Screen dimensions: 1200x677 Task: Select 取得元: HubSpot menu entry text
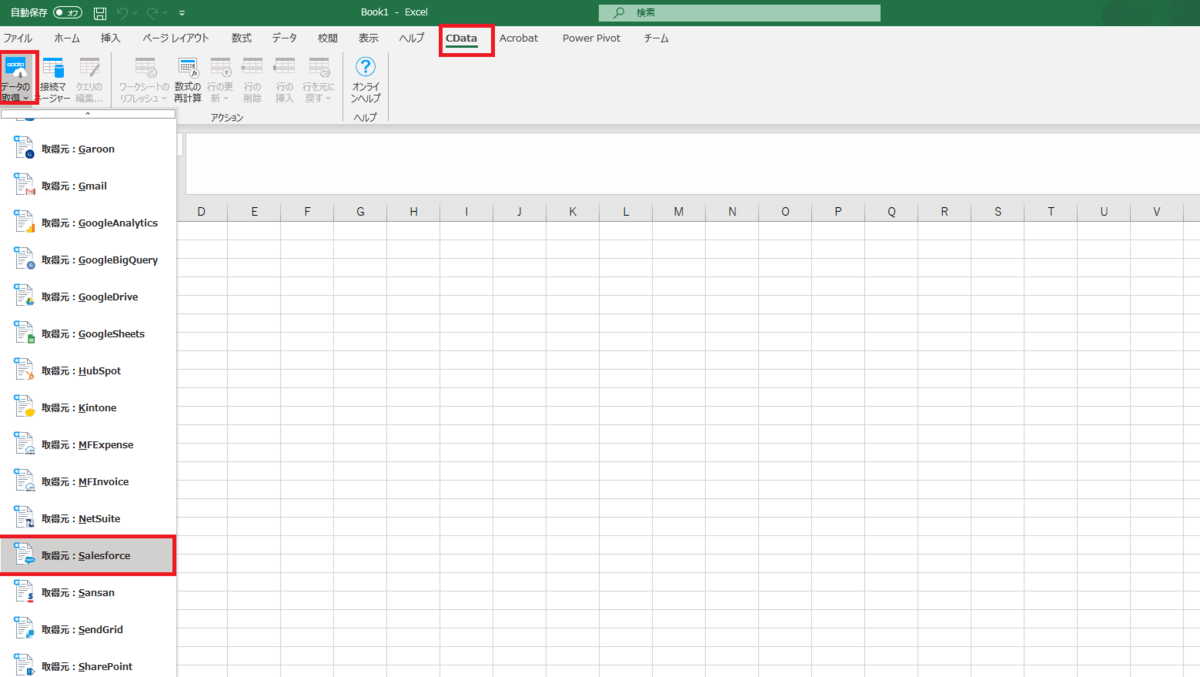click(81, 371)
